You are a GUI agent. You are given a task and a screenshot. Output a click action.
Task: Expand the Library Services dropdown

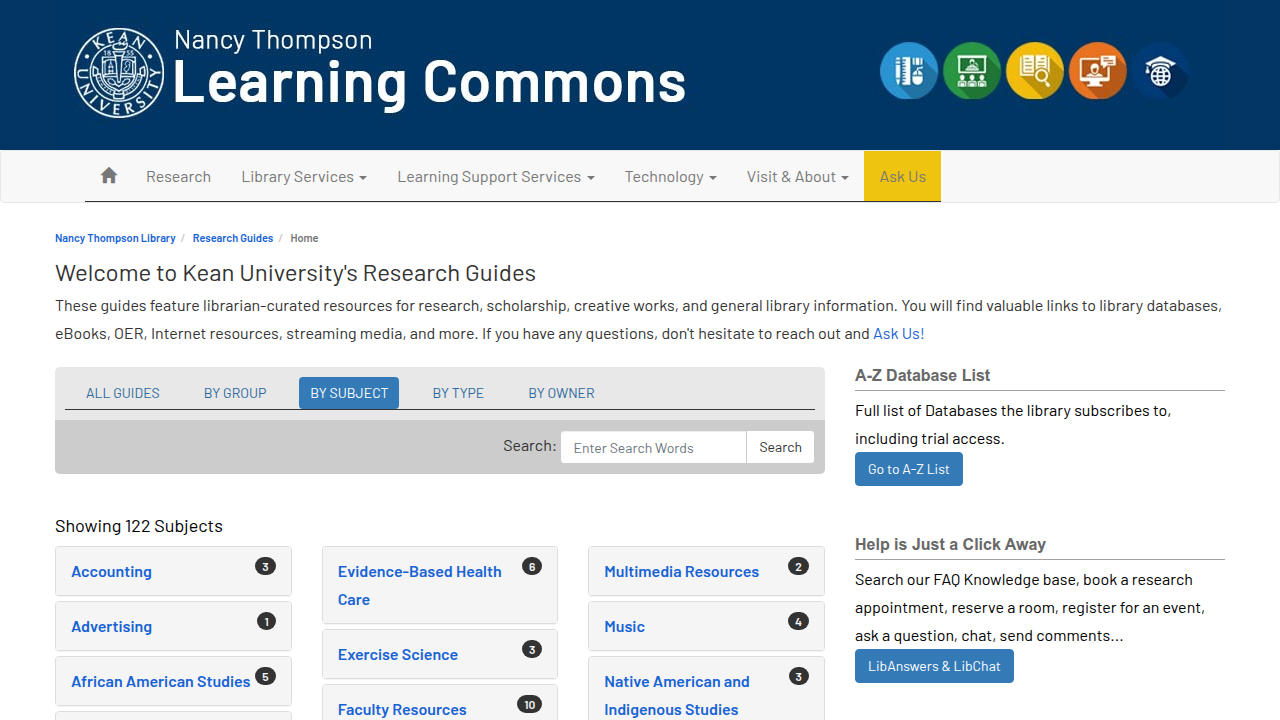[x=304, y=176]
